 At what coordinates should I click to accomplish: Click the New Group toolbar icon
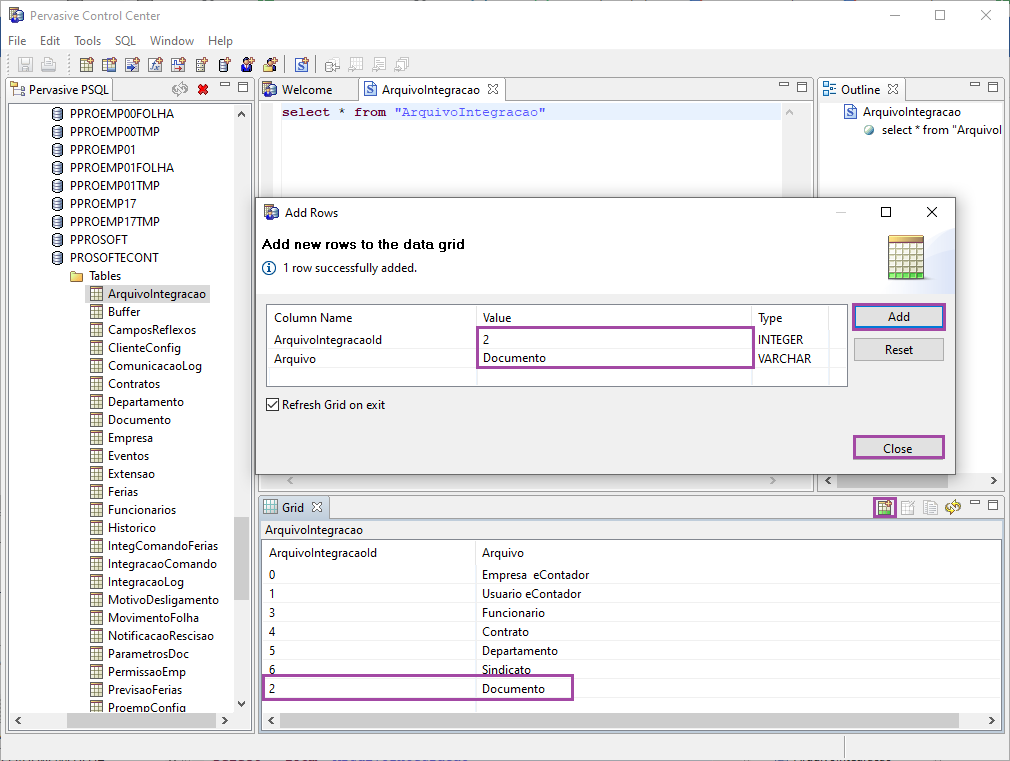pos(270,65)
